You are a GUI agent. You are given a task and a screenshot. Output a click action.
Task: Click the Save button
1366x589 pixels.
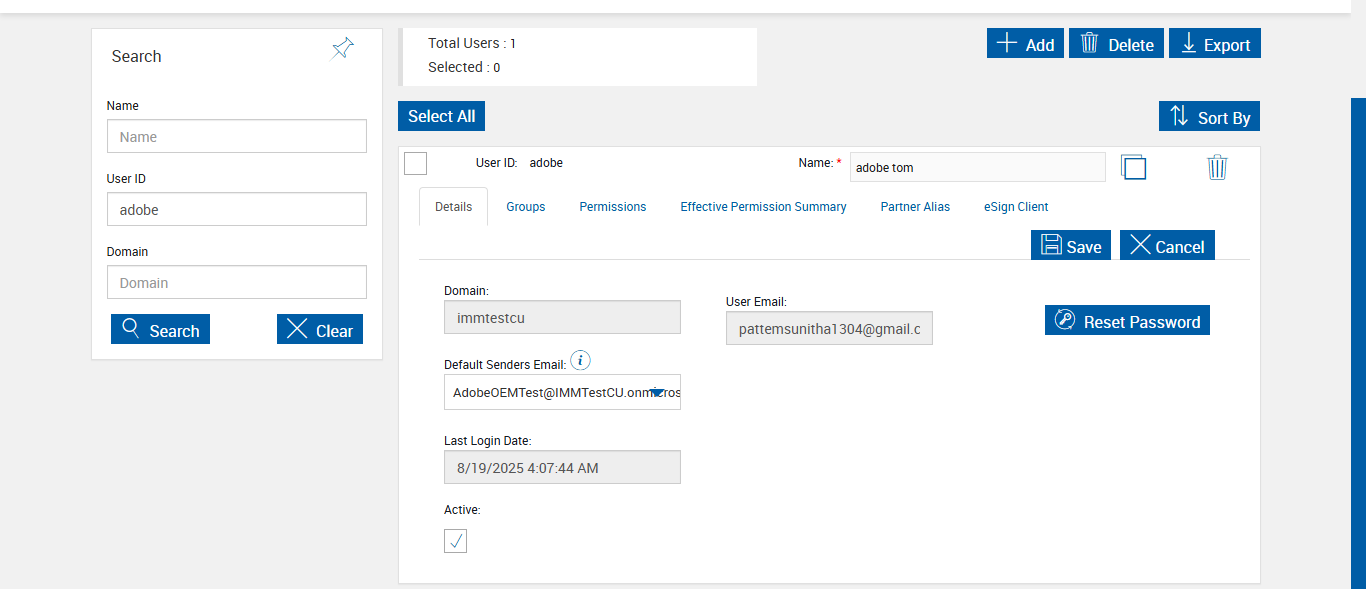(1071, 246)
